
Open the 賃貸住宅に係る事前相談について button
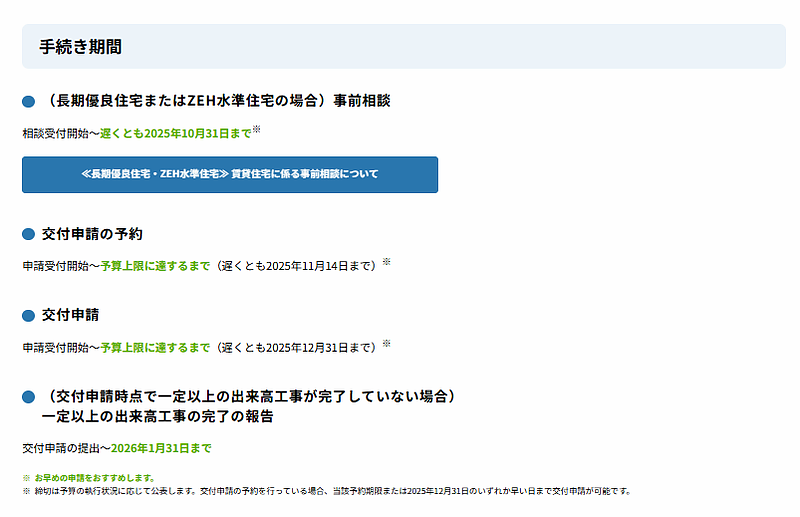(230, 174)
